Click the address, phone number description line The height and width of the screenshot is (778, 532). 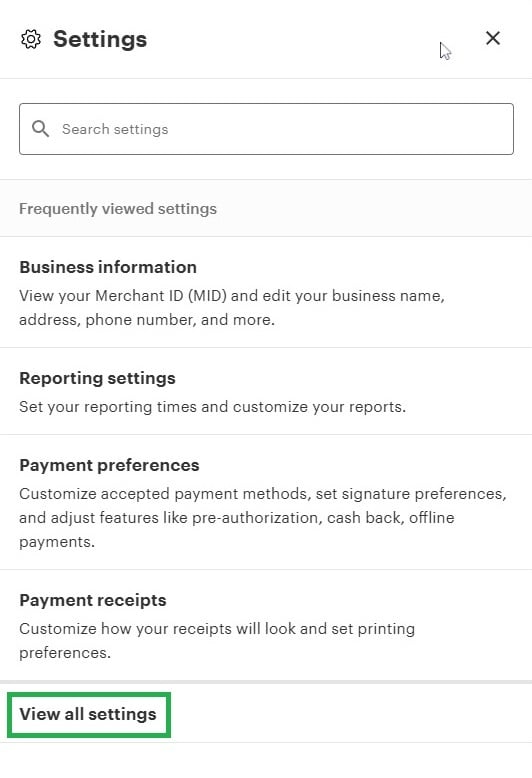(147, 320)
